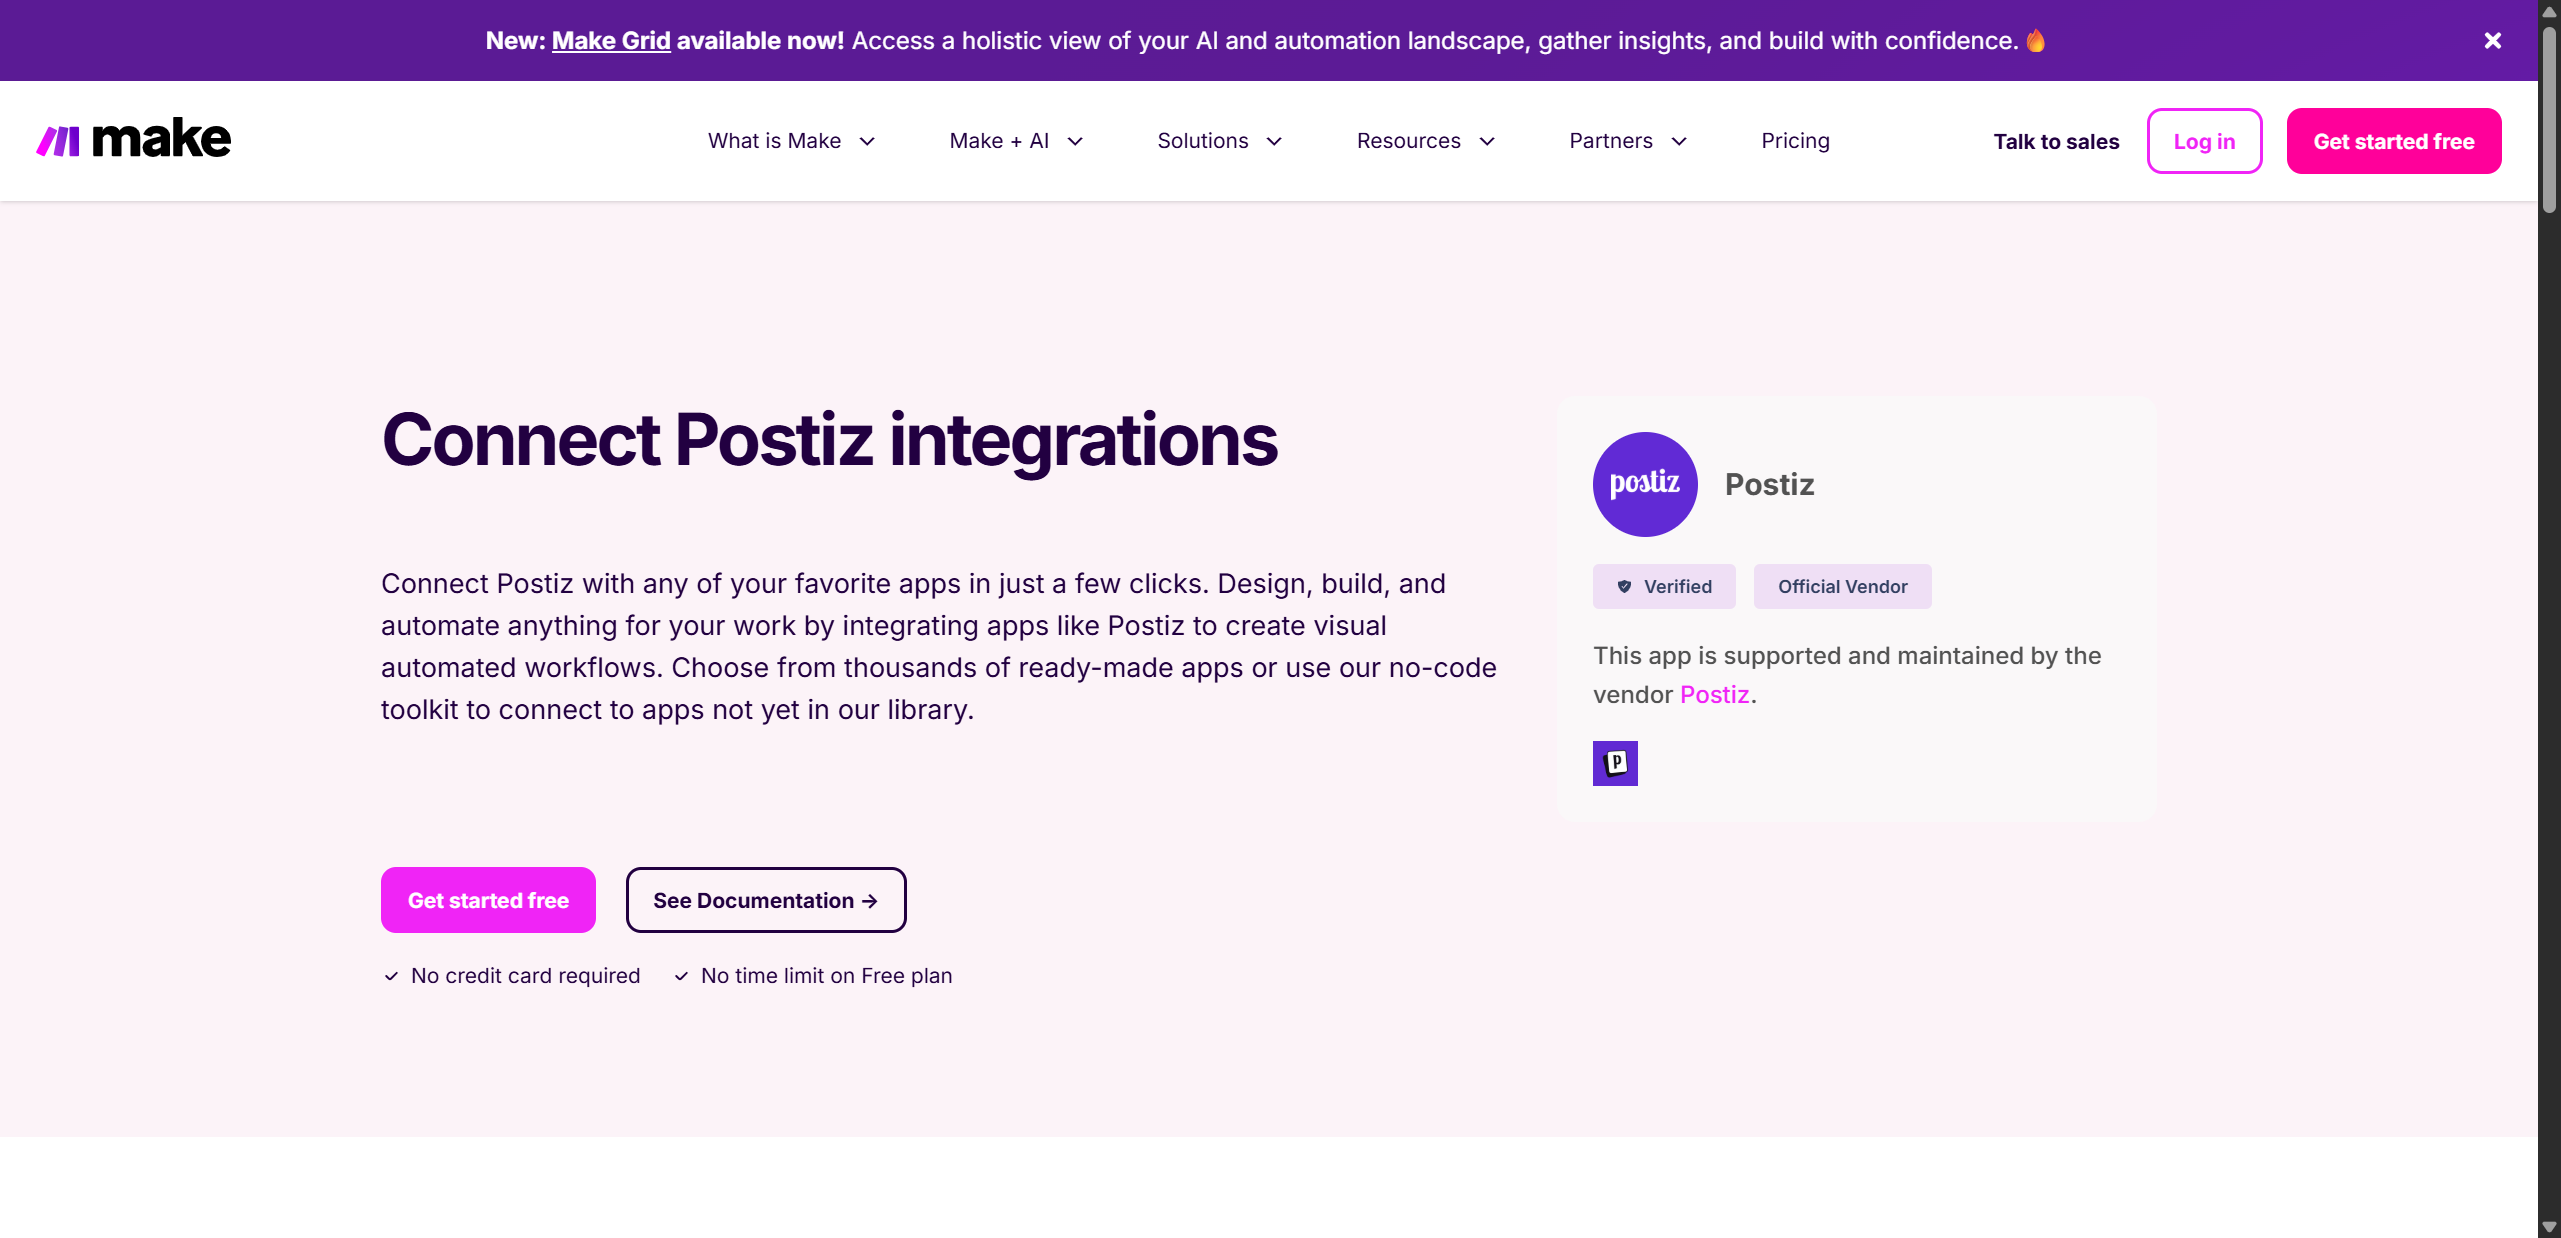2561x1238 pixels.
Task: Expand the Solutions menu
Action: 1219,141
